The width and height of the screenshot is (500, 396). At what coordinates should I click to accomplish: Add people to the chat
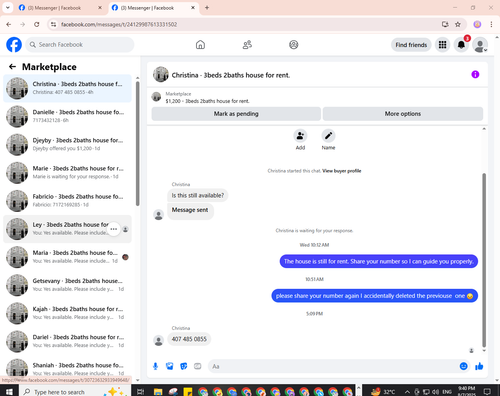(x=300, y=136)
